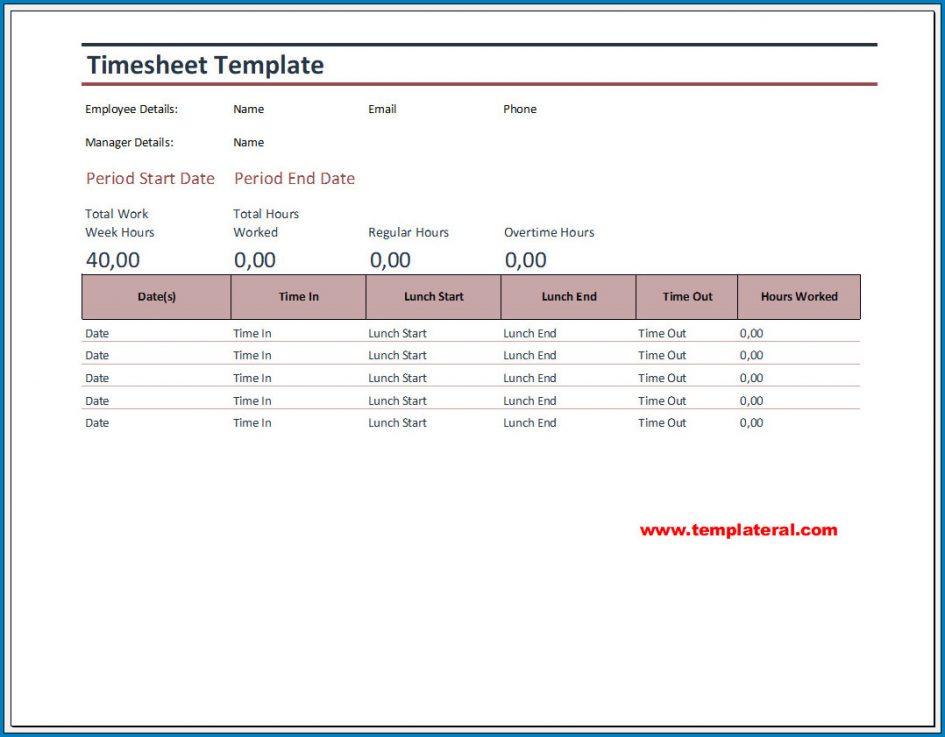Click the Time In column header
Image resolution: width=945 pixels, height=737 pixels.
[298, 297]
